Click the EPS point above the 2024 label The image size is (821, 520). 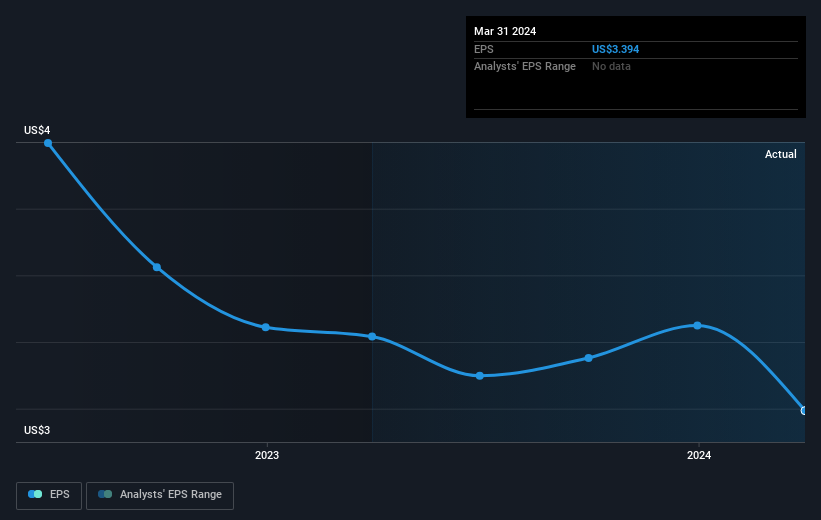tap(697, 325)
